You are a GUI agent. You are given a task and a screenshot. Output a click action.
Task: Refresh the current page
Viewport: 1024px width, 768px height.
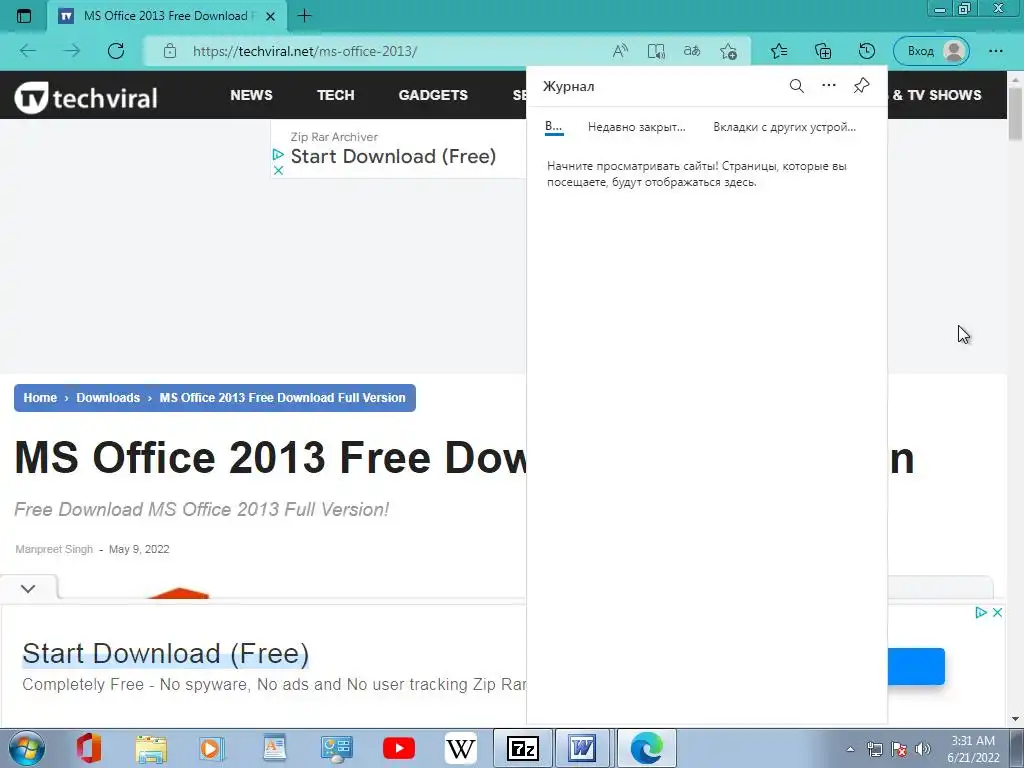(116, 51)
